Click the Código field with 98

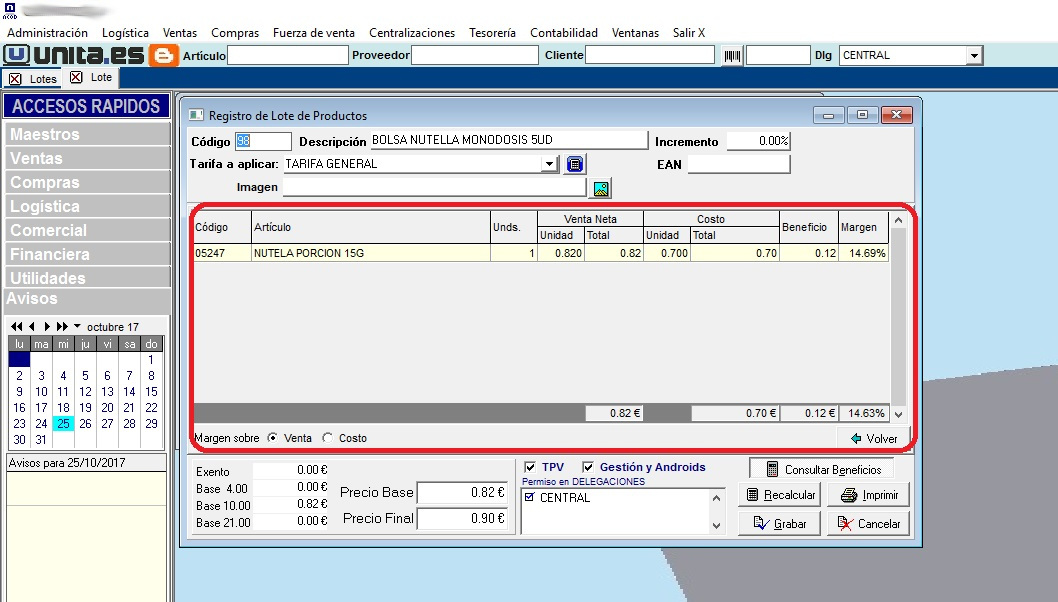coord(263,141)
